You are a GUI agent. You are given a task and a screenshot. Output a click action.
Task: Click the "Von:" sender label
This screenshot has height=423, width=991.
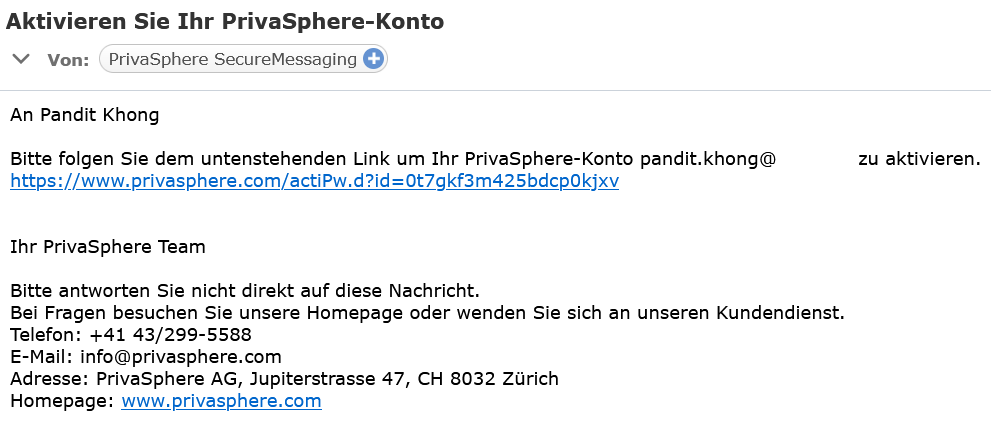(68, 60)
